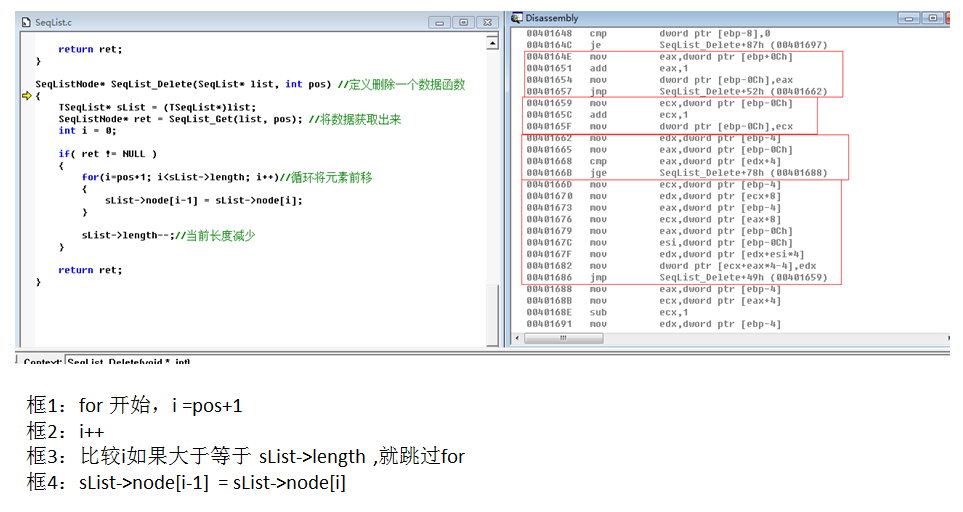Click the SeqList.c title bar text
This screenshot has height=512, width=963.
click(53, 23)
